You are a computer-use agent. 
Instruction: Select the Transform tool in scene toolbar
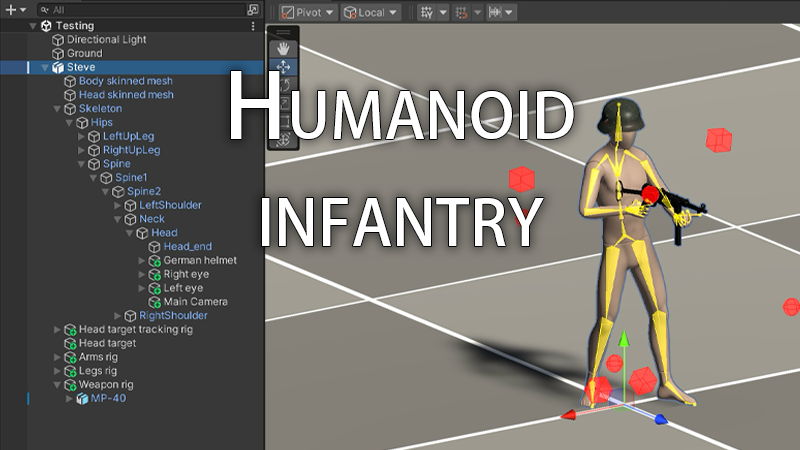coord(283,140)
